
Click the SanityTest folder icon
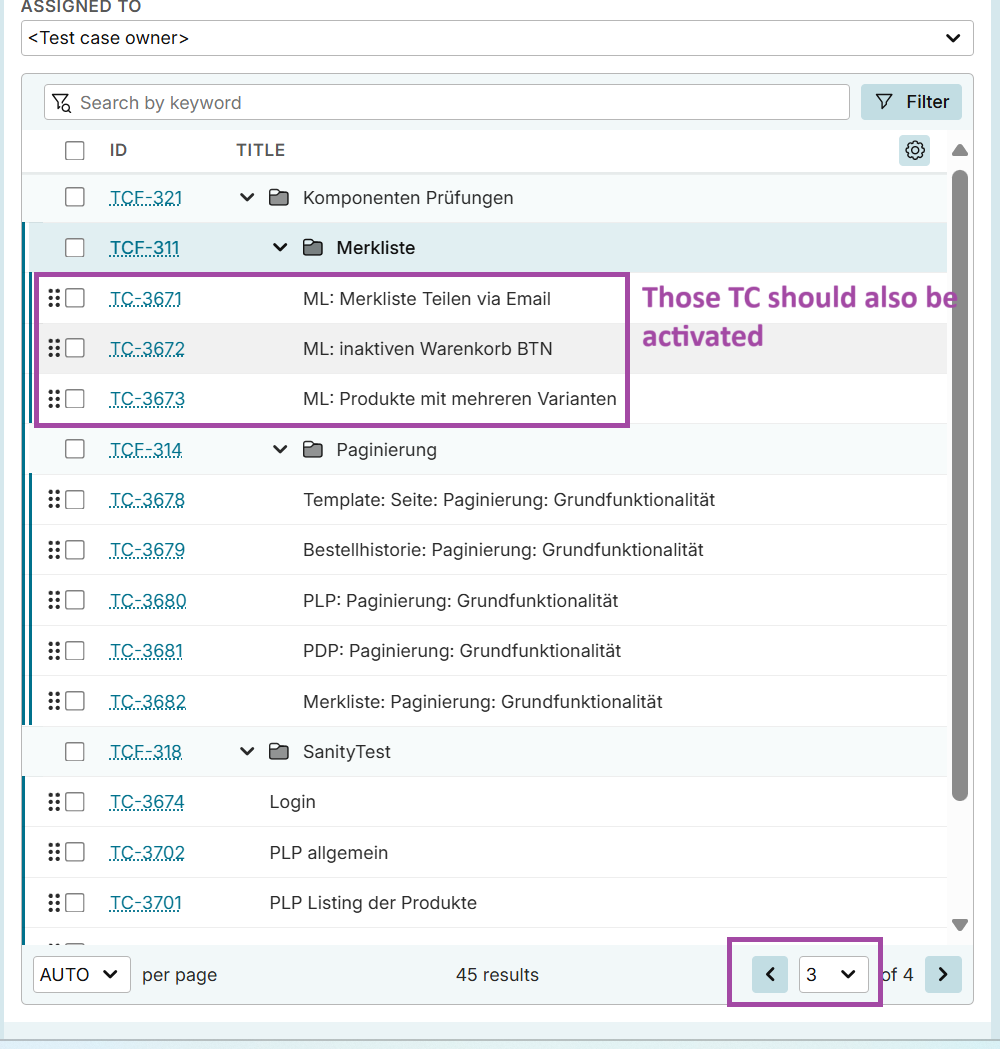279,752
